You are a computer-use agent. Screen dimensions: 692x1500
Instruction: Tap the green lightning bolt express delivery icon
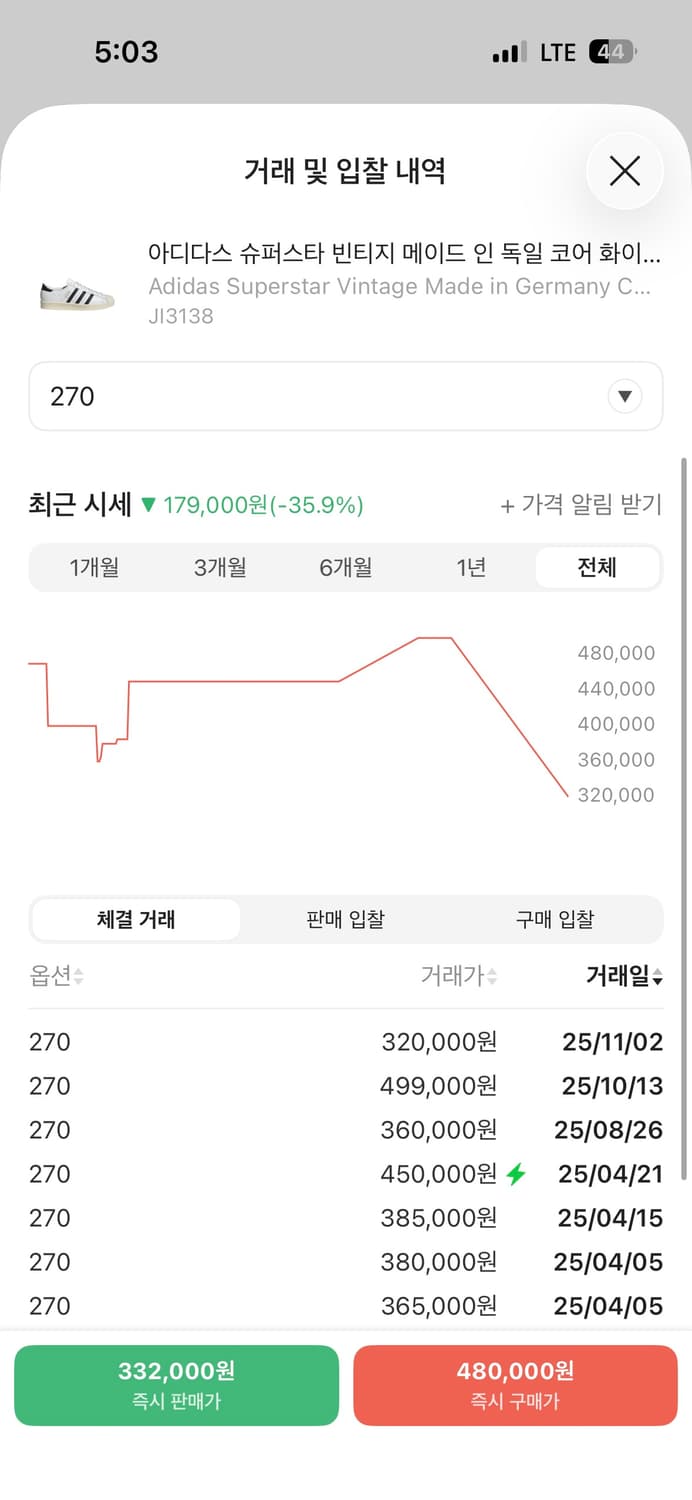pos(516,1174)
